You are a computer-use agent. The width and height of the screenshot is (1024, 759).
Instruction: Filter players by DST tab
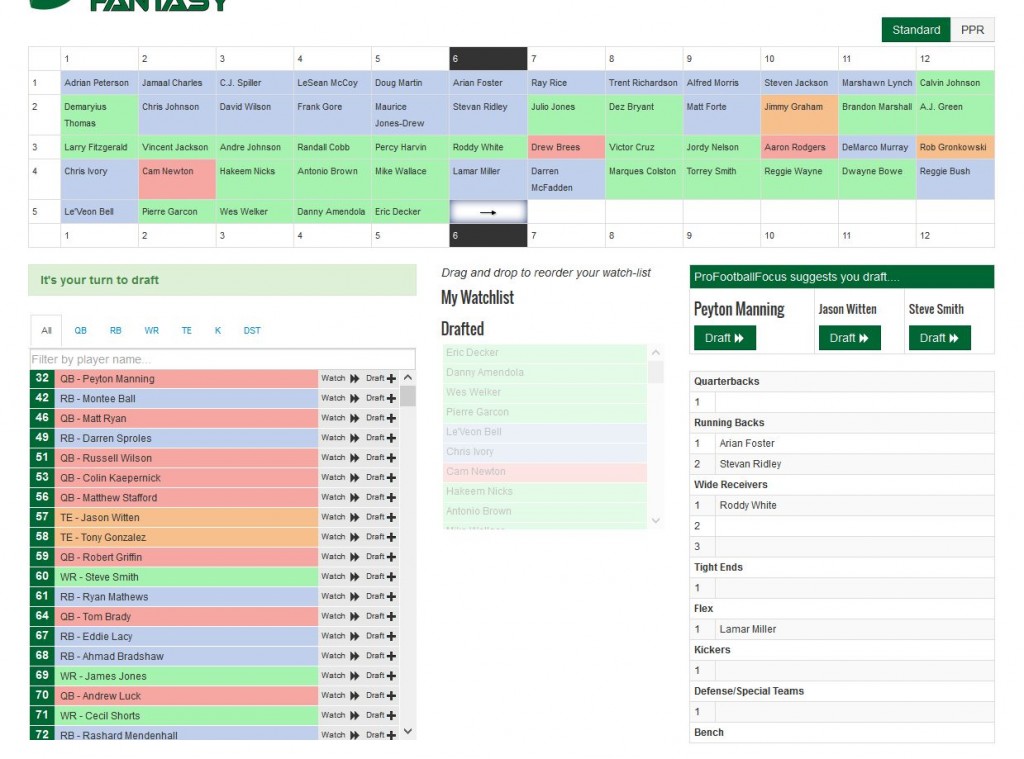click(x=252, y=331)
